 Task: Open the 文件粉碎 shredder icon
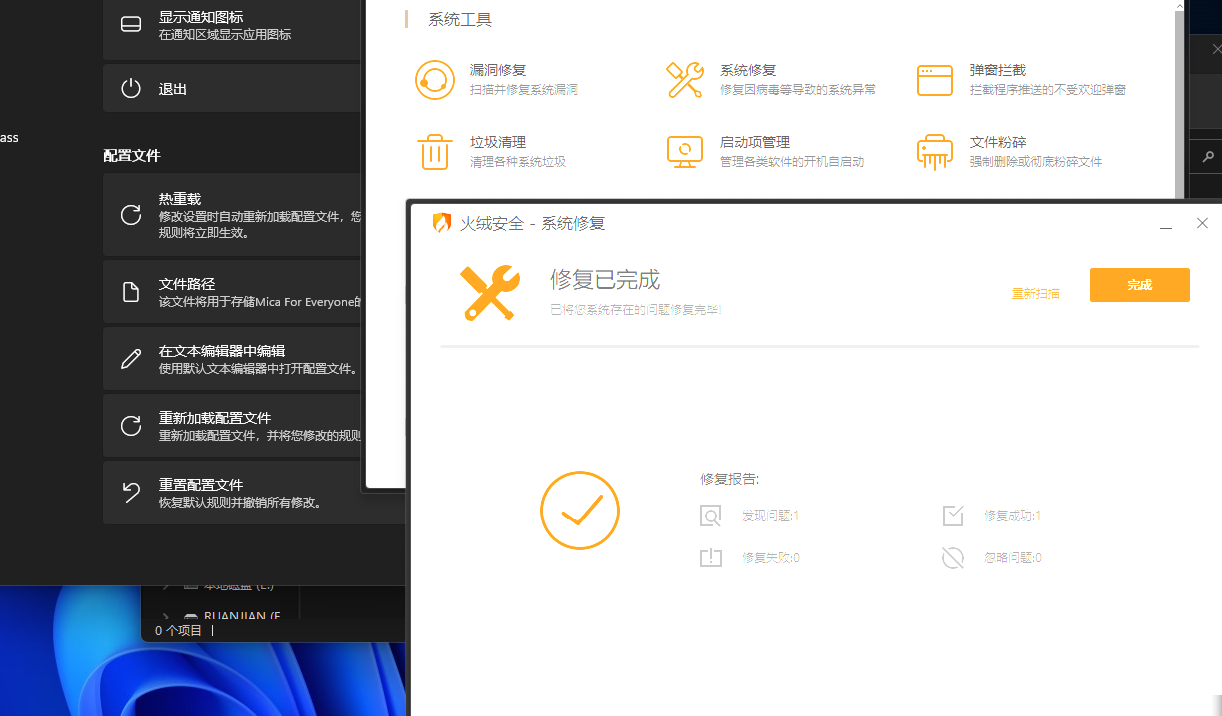pos(935,152)
